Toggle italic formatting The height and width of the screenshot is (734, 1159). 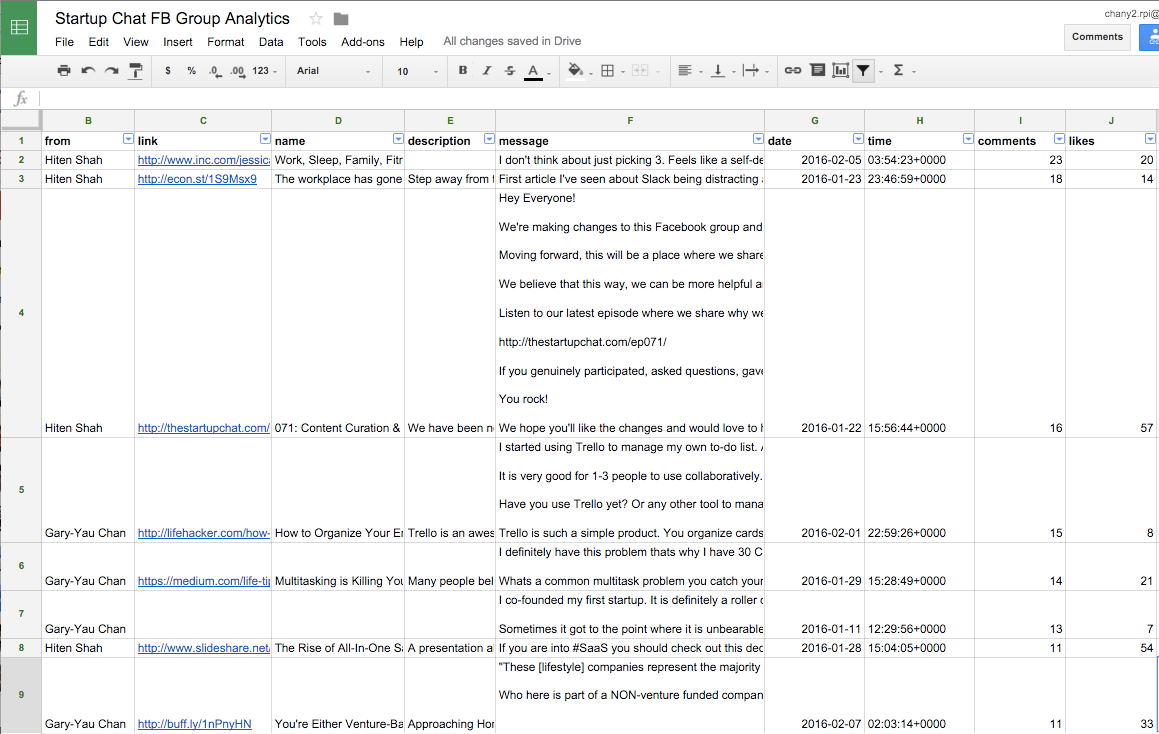coord(486,70)
